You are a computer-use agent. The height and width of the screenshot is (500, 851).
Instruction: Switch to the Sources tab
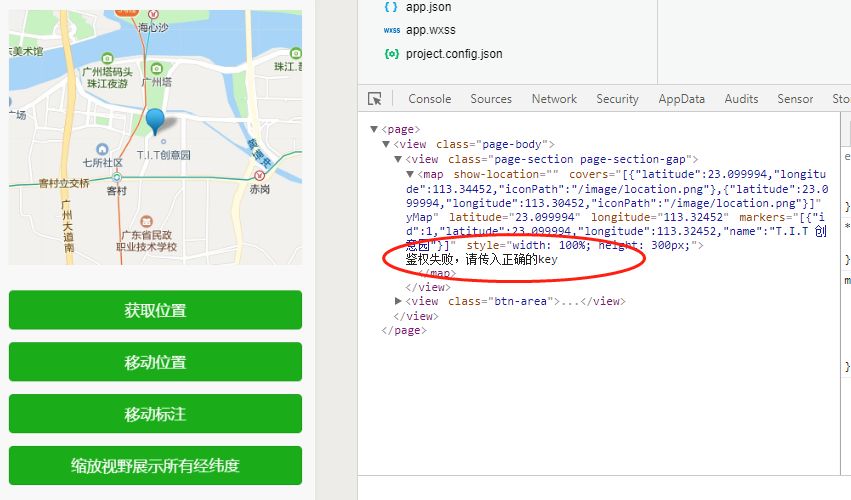coord(491,99)
